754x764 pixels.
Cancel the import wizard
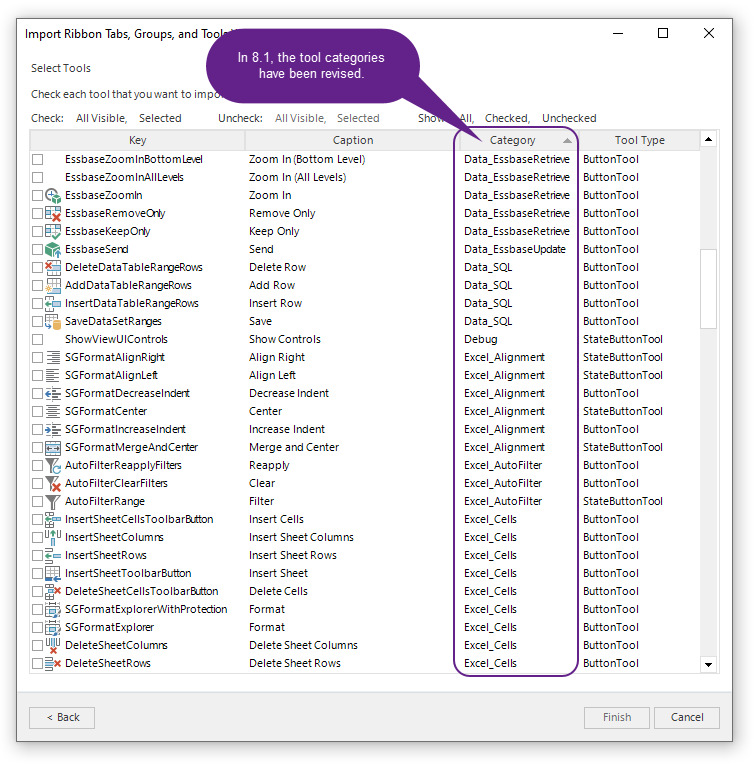click(x=687, y=718)
